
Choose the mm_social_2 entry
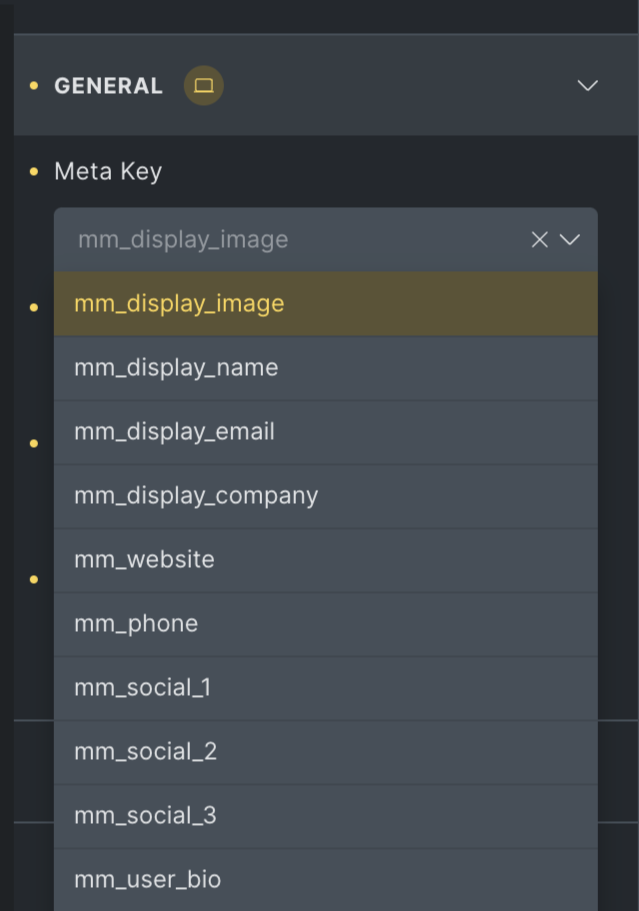click(145, 752)
